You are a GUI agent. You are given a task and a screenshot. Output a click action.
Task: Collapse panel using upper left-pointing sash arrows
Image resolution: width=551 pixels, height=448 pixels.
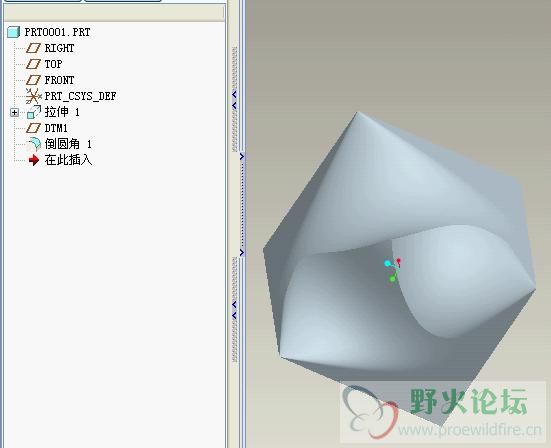(234, 100)
